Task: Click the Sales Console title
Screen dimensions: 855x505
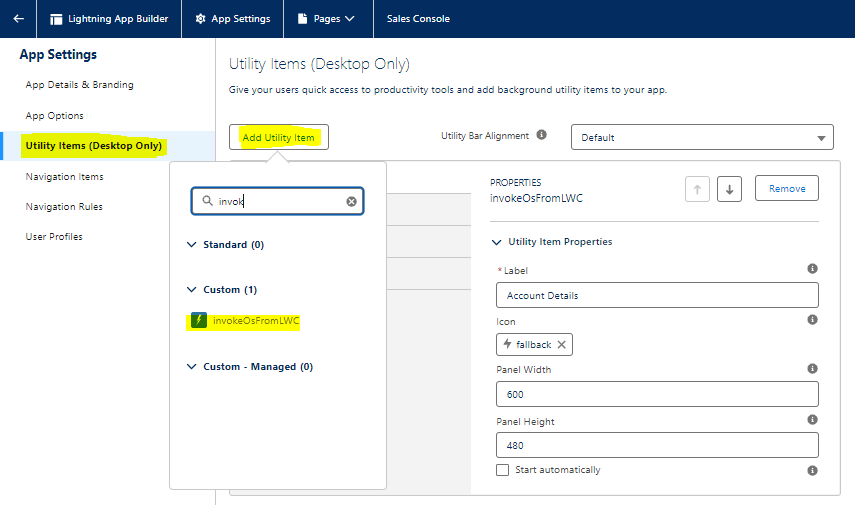Action: (x=418, y=19)
